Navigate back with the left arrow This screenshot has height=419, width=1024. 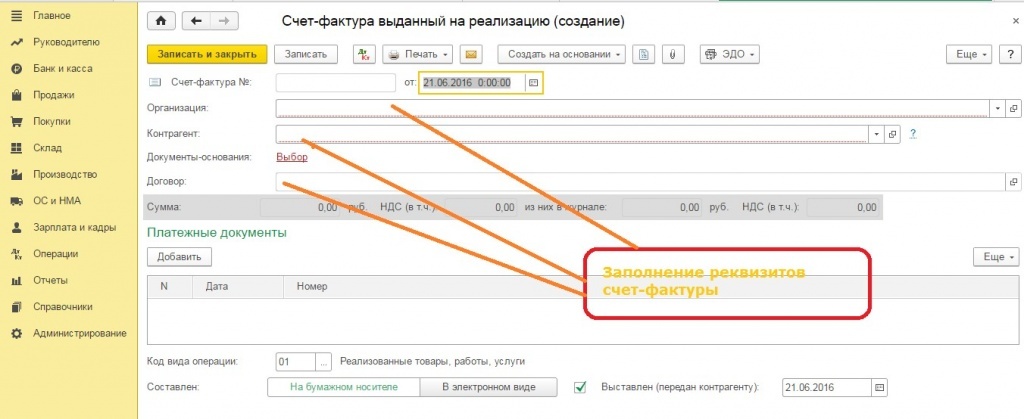coord(195,22)
